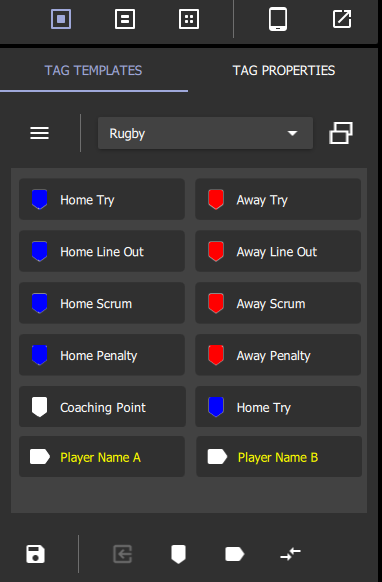The height and width of the screenshot is (582, 382).
Task: Choose the four-square grid layout icon
Action: pos(189,19)
